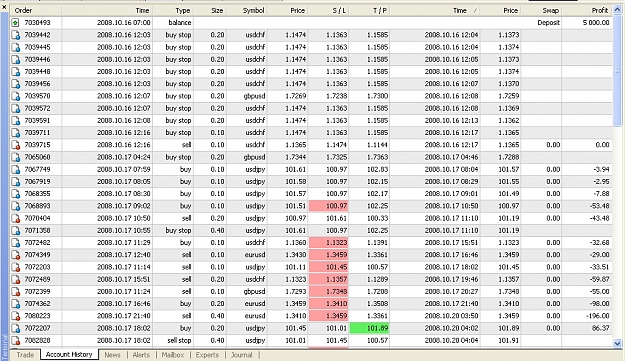Select the profit value 86.37
The width and height of the screenshot is (625, 361).
(x=600, y=328)
